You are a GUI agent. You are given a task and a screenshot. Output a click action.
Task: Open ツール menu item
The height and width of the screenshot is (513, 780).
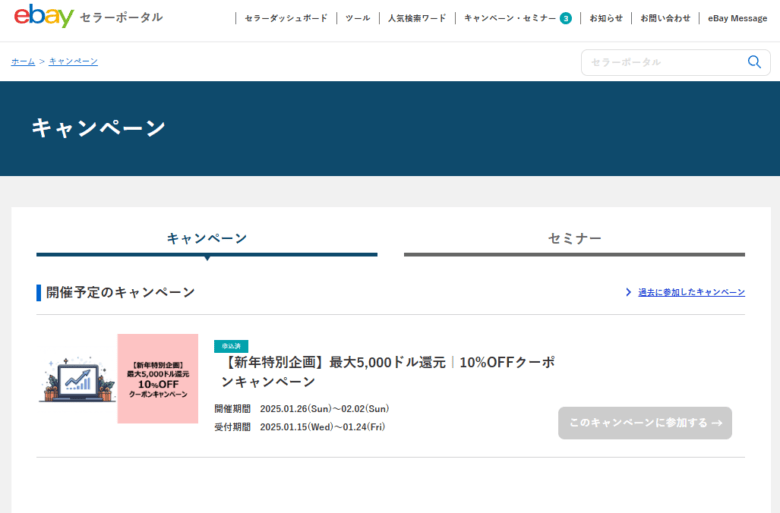pyautogui.click(x=357, y=18)
